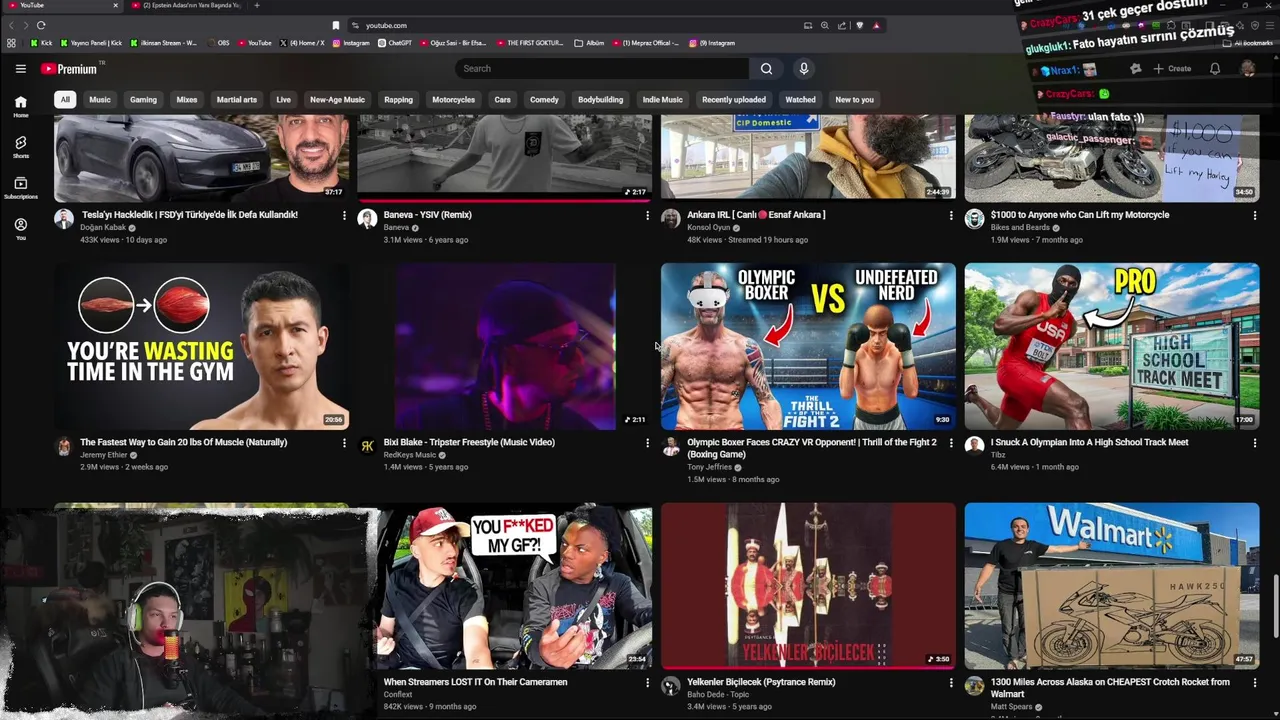1280x720 pixels.
Task: Open options for High School Track video
Action: click(x=1255, y=442)
